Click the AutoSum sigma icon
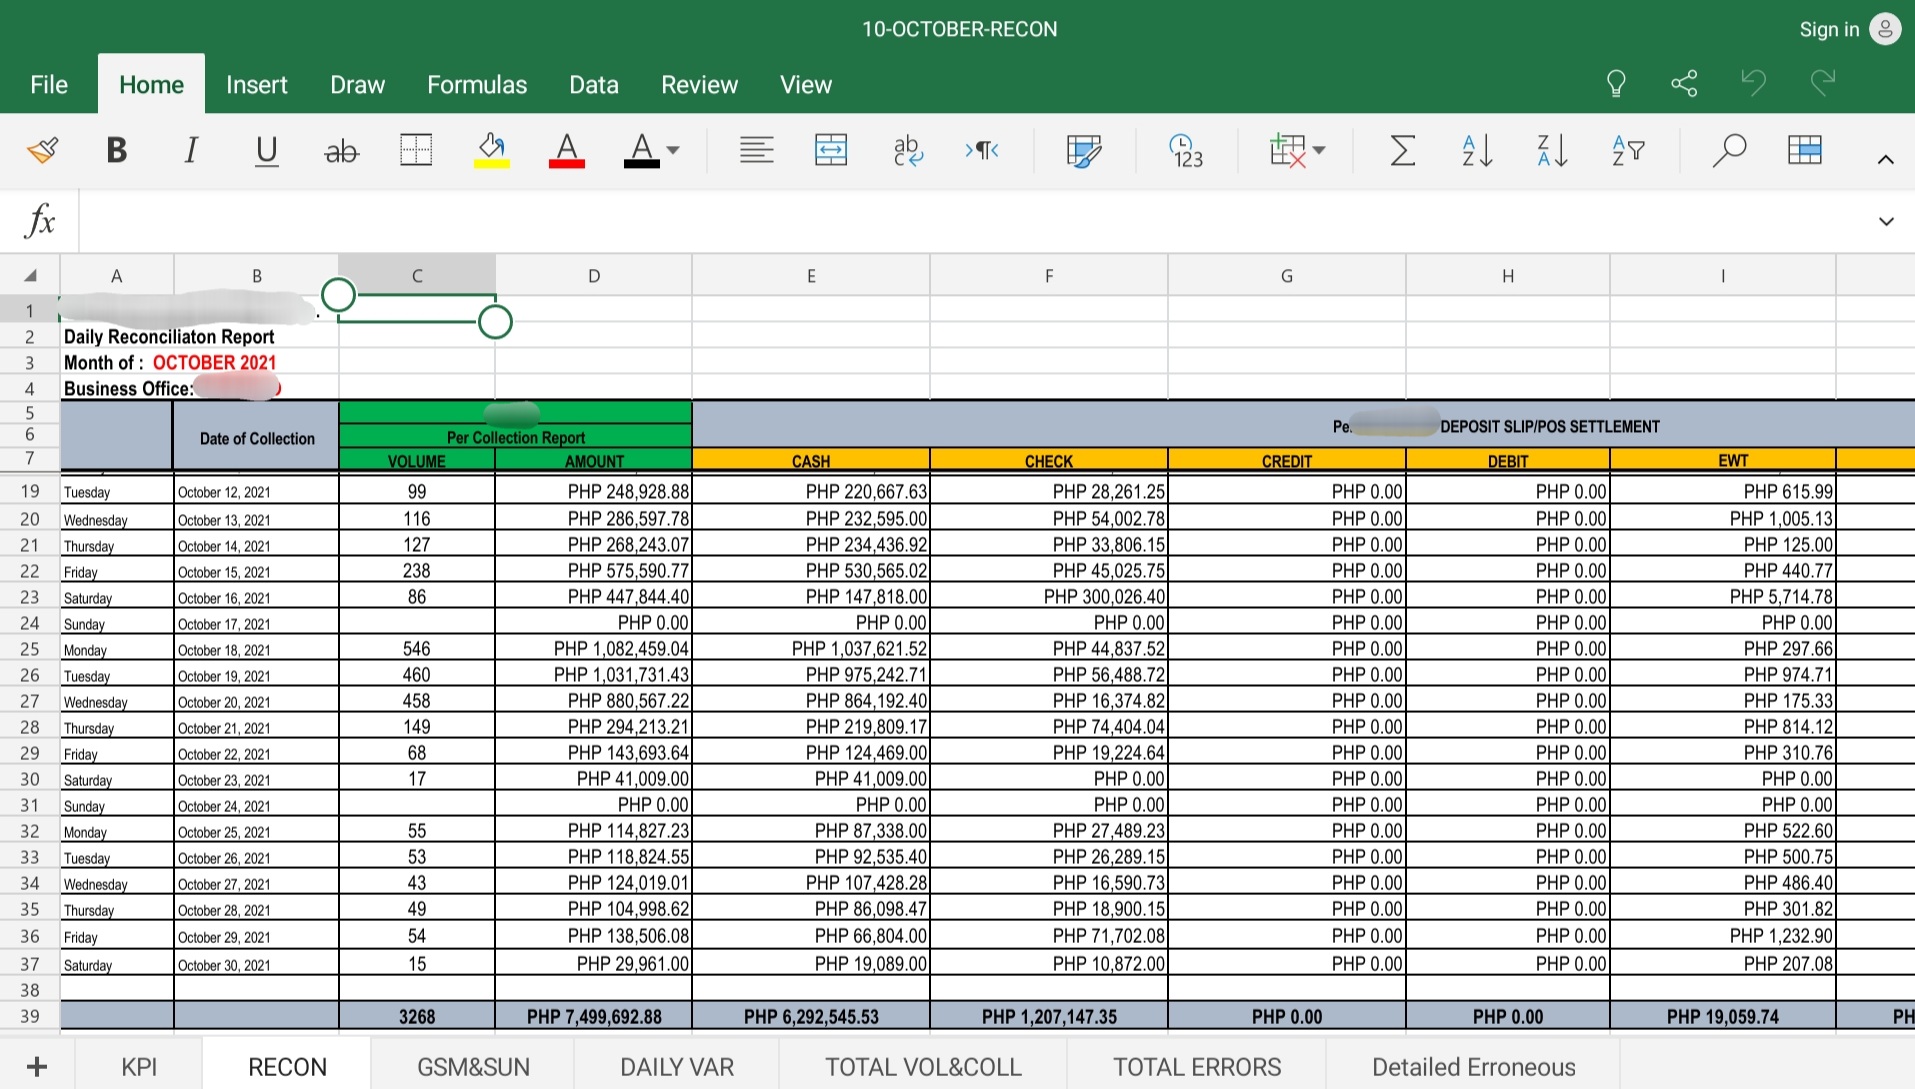Image resolution: width=1915 pixels, height=1089 pixels. tap(1402, 151)
